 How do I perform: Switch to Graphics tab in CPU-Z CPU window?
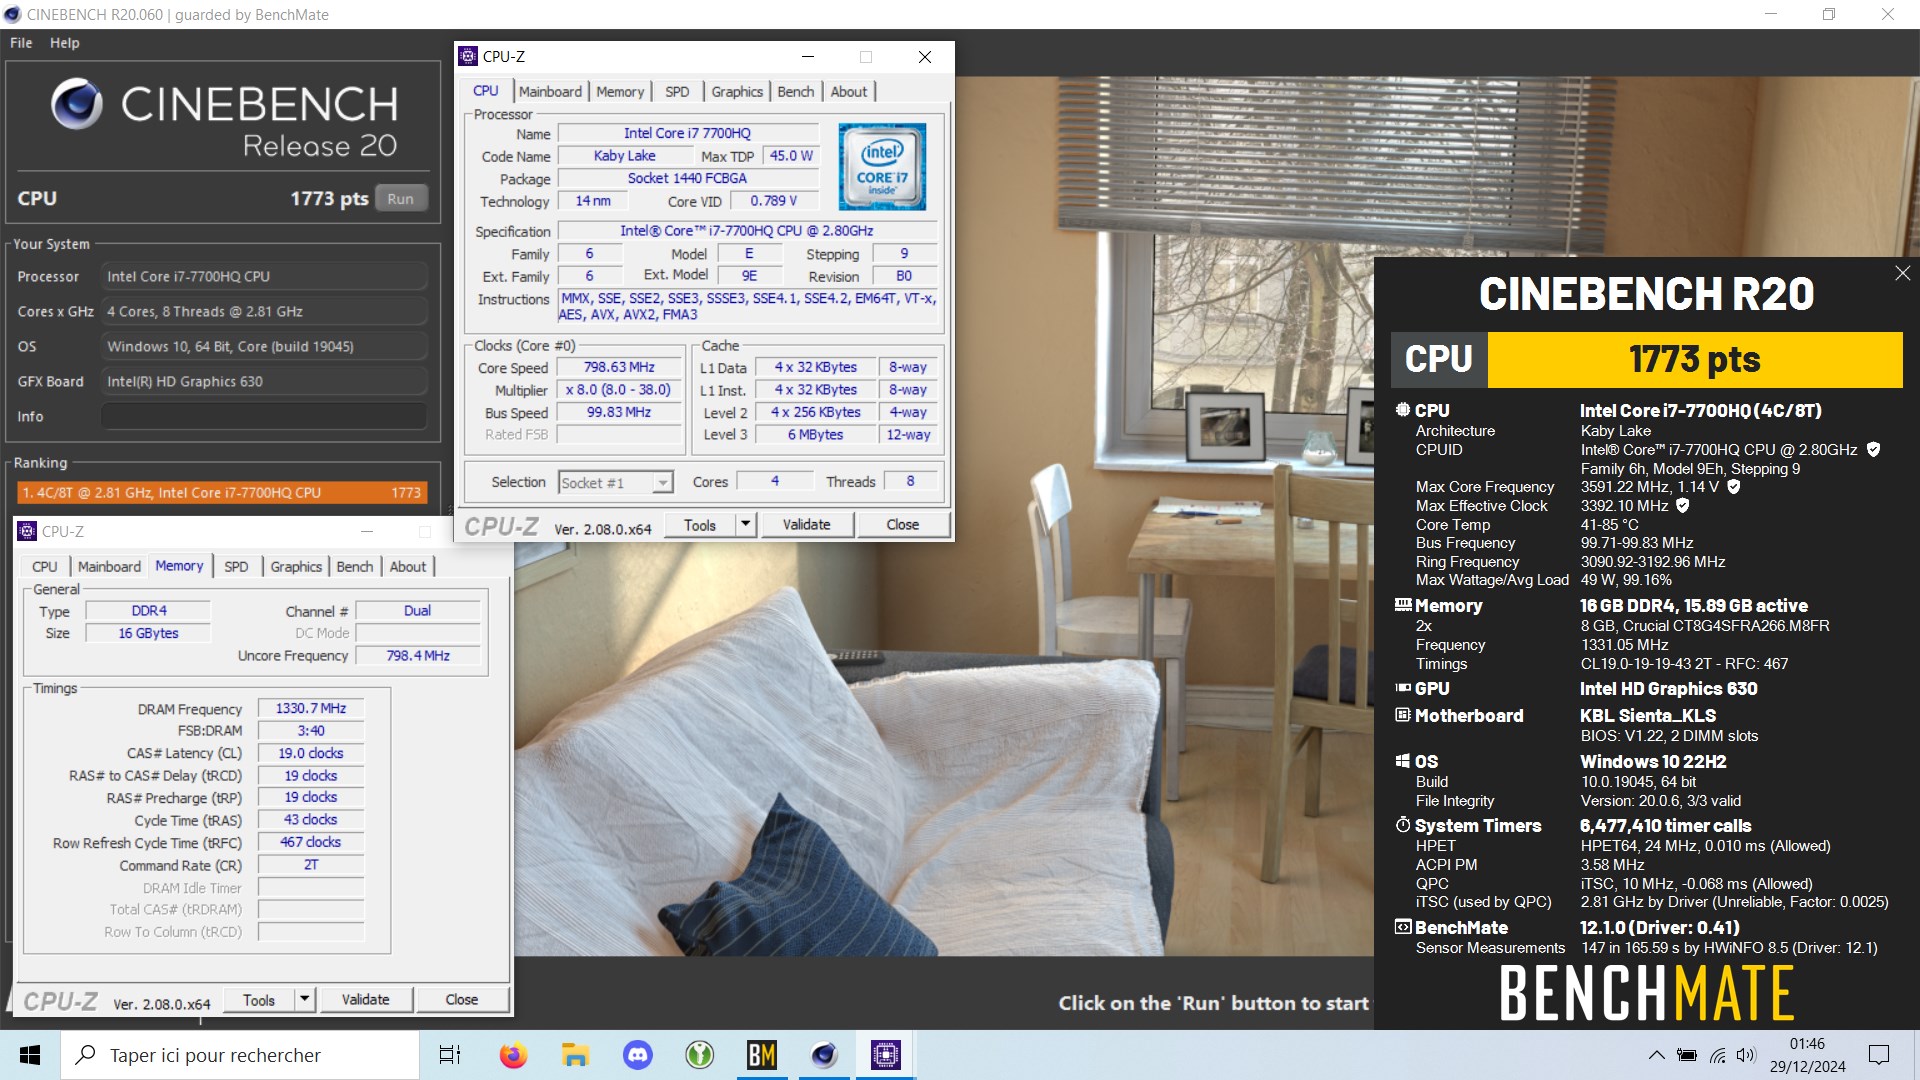(x=737, y=91)
